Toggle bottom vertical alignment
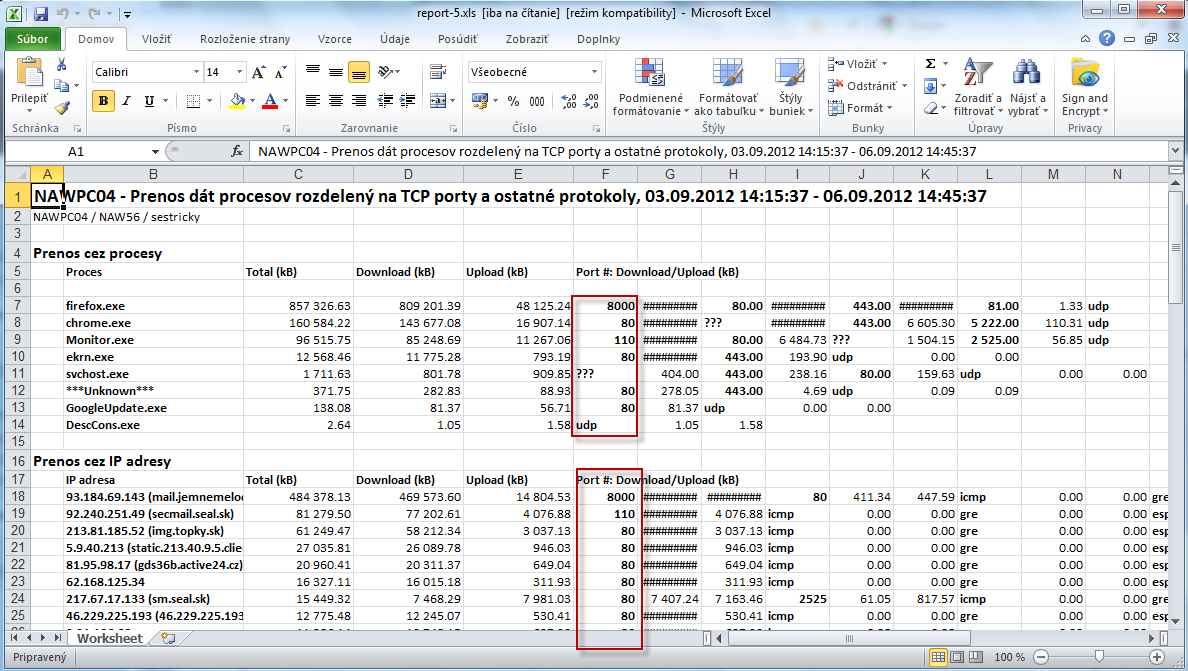This screenshot has height=671, width=1188. coord(358,72)
